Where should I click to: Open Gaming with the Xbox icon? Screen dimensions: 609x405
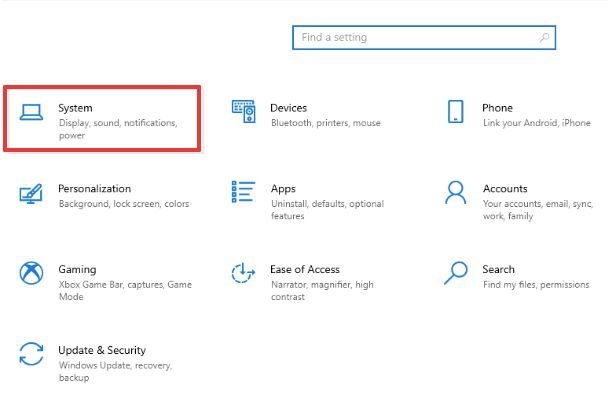click(x=31, y=273)
